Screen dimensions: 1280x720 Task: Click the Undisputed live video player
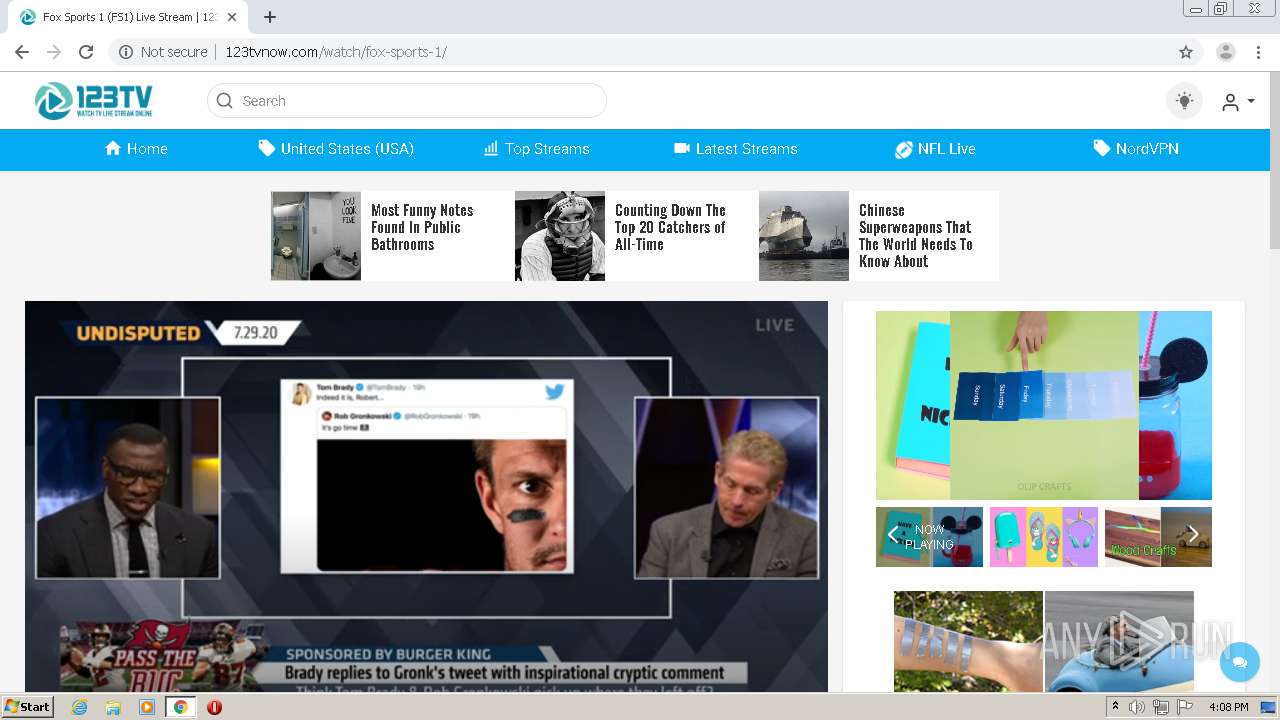click(426, 496)
